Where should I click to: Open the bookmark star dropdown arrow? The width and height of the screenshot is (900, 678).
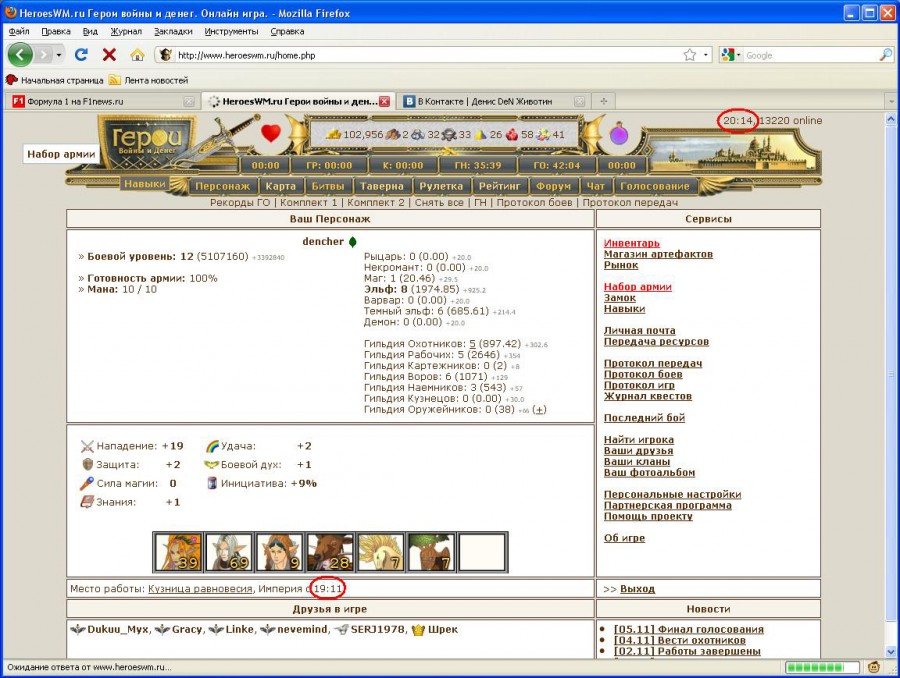[705, 55]
